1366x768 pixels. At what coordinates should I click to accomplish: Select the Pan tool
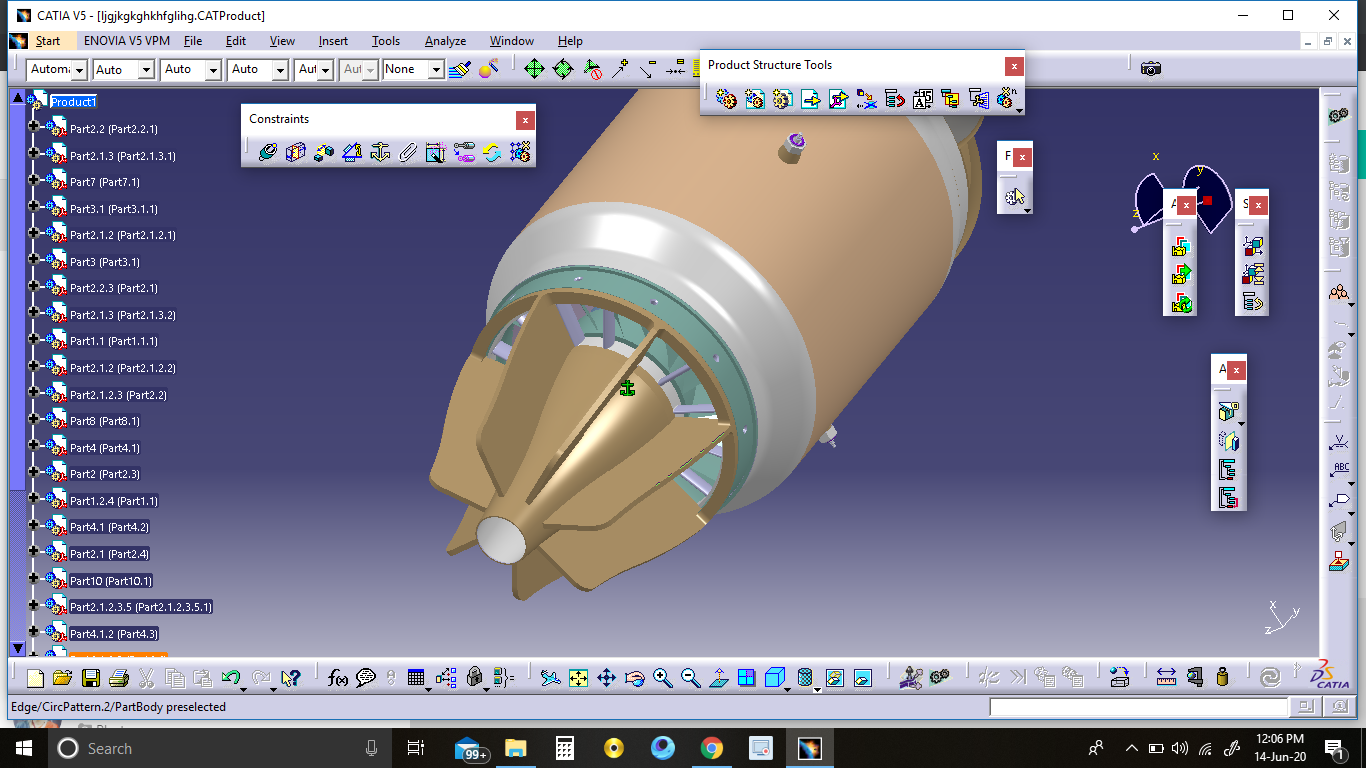point(606,678)
